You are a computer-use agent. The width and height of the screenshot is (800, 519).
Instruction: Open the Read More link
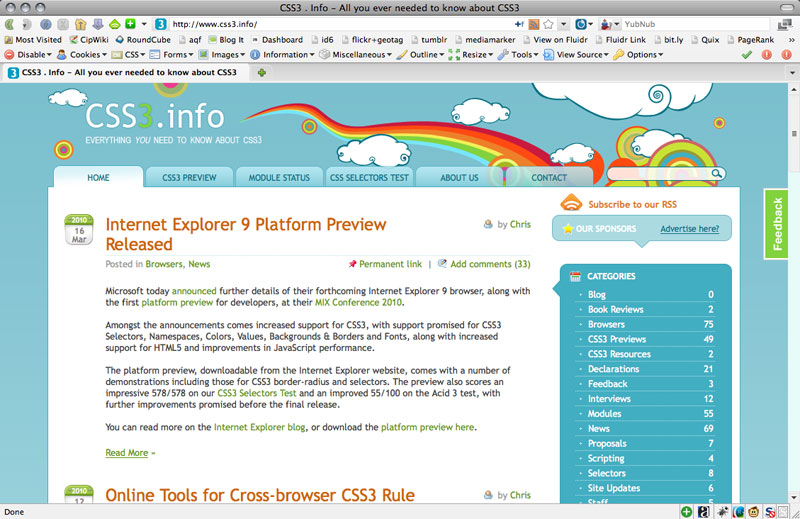(127, 453)
